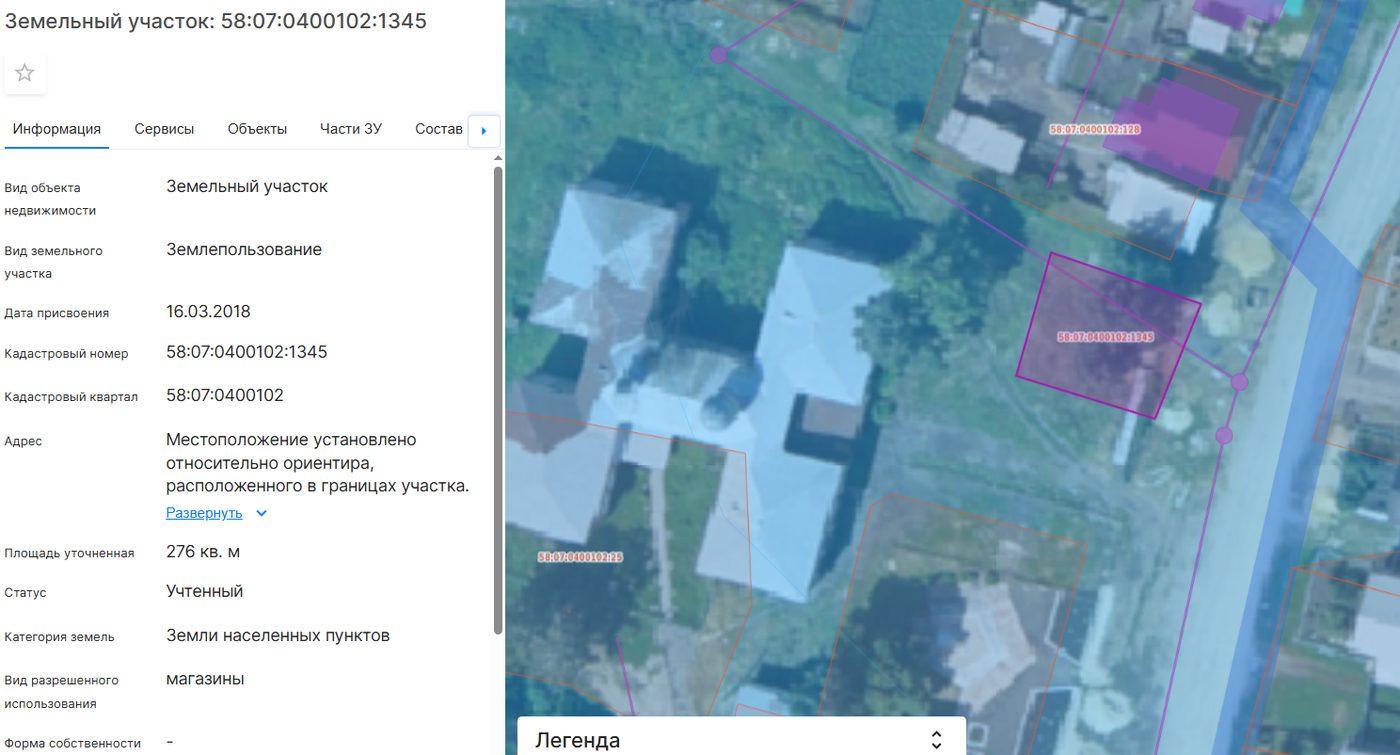This screenshot has width=1400, height=755.
Task: Open the Сервисы tab
Action: (164, 129)
